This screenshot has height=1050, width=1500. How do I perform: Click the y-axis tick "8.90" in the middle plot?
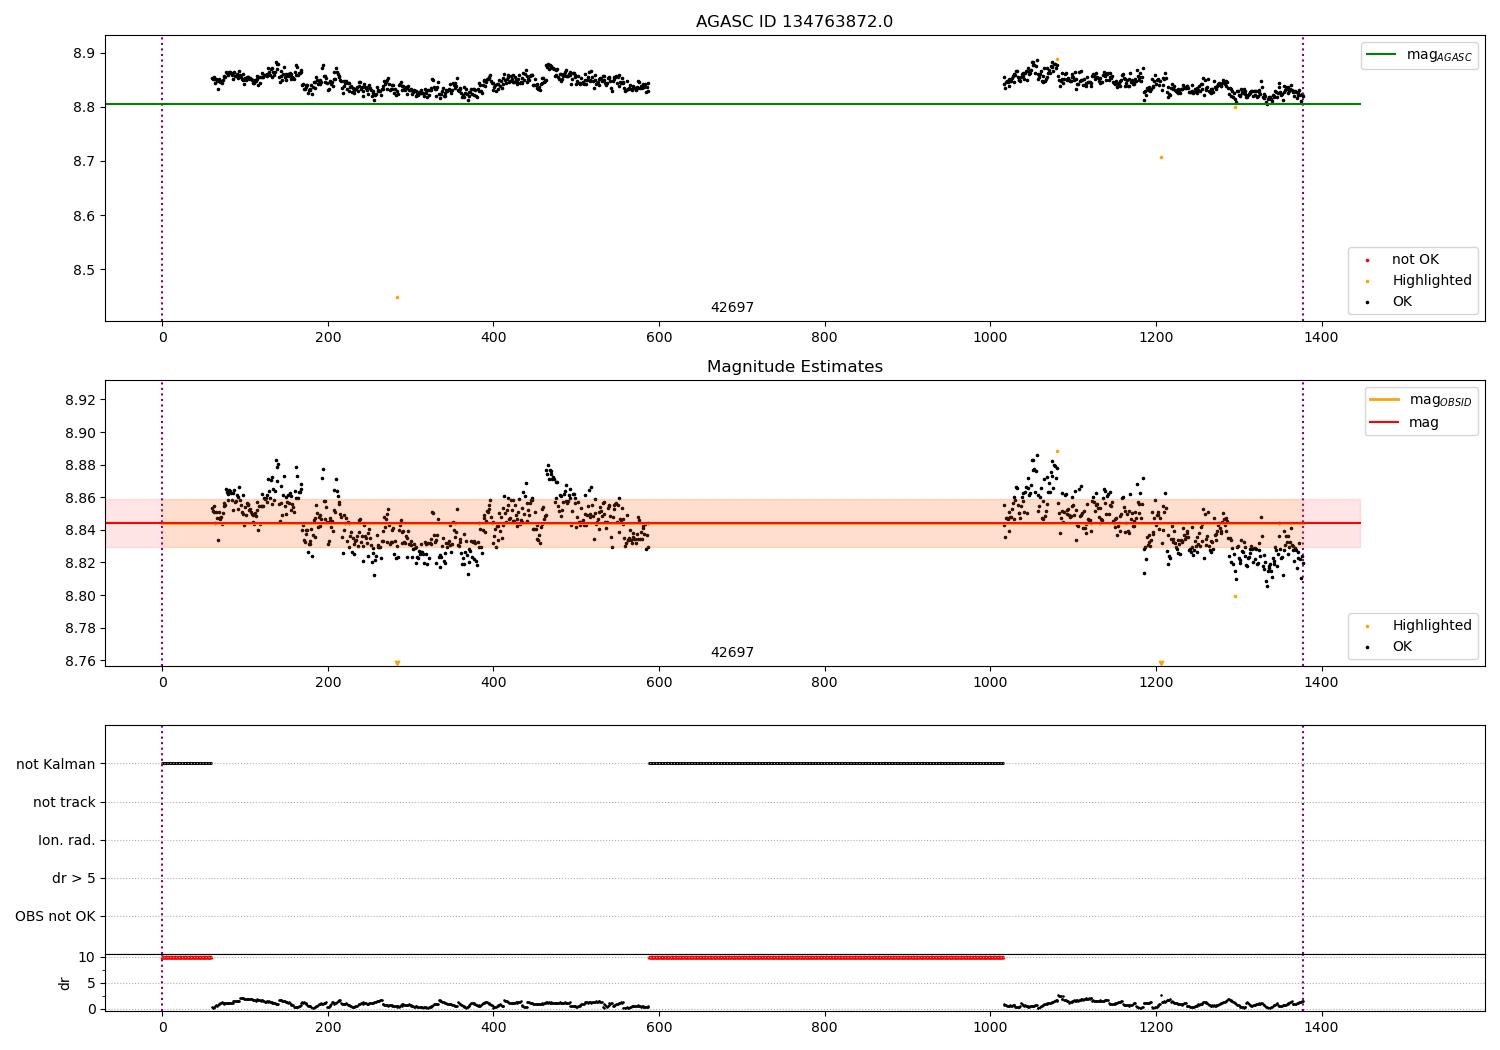pyautogui.click(x=79, y=433)
